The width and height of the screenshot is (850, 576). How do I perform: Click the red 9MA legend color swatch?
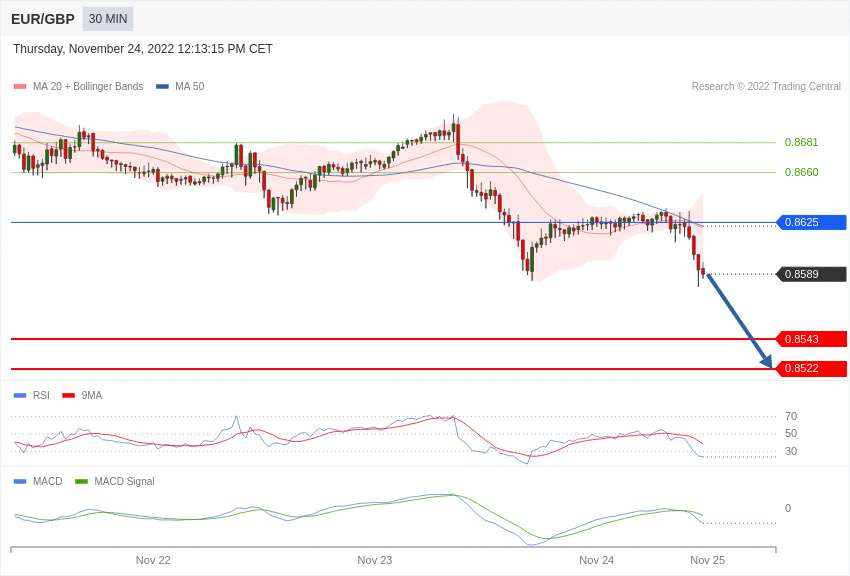click(68, 396)
